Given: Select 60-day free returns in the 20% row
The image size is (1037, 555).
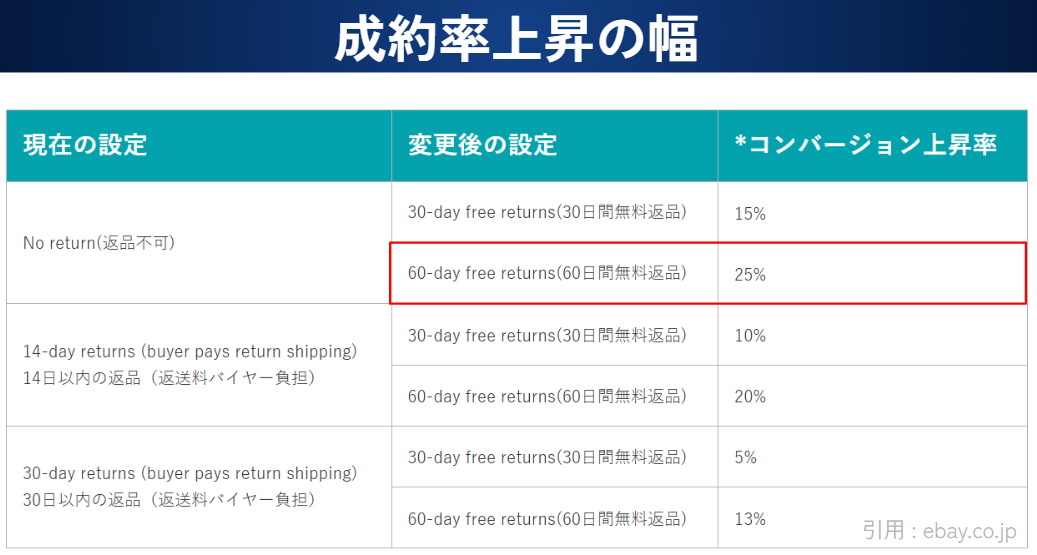Looking at the screenshot, I should (x=547, y=396).
